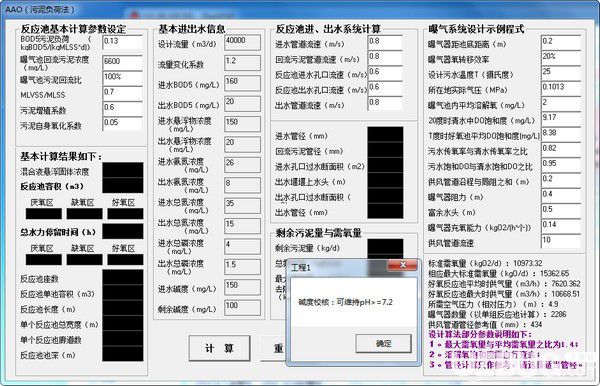Click the 设计流量 field showing 40000

click(243, 42)
